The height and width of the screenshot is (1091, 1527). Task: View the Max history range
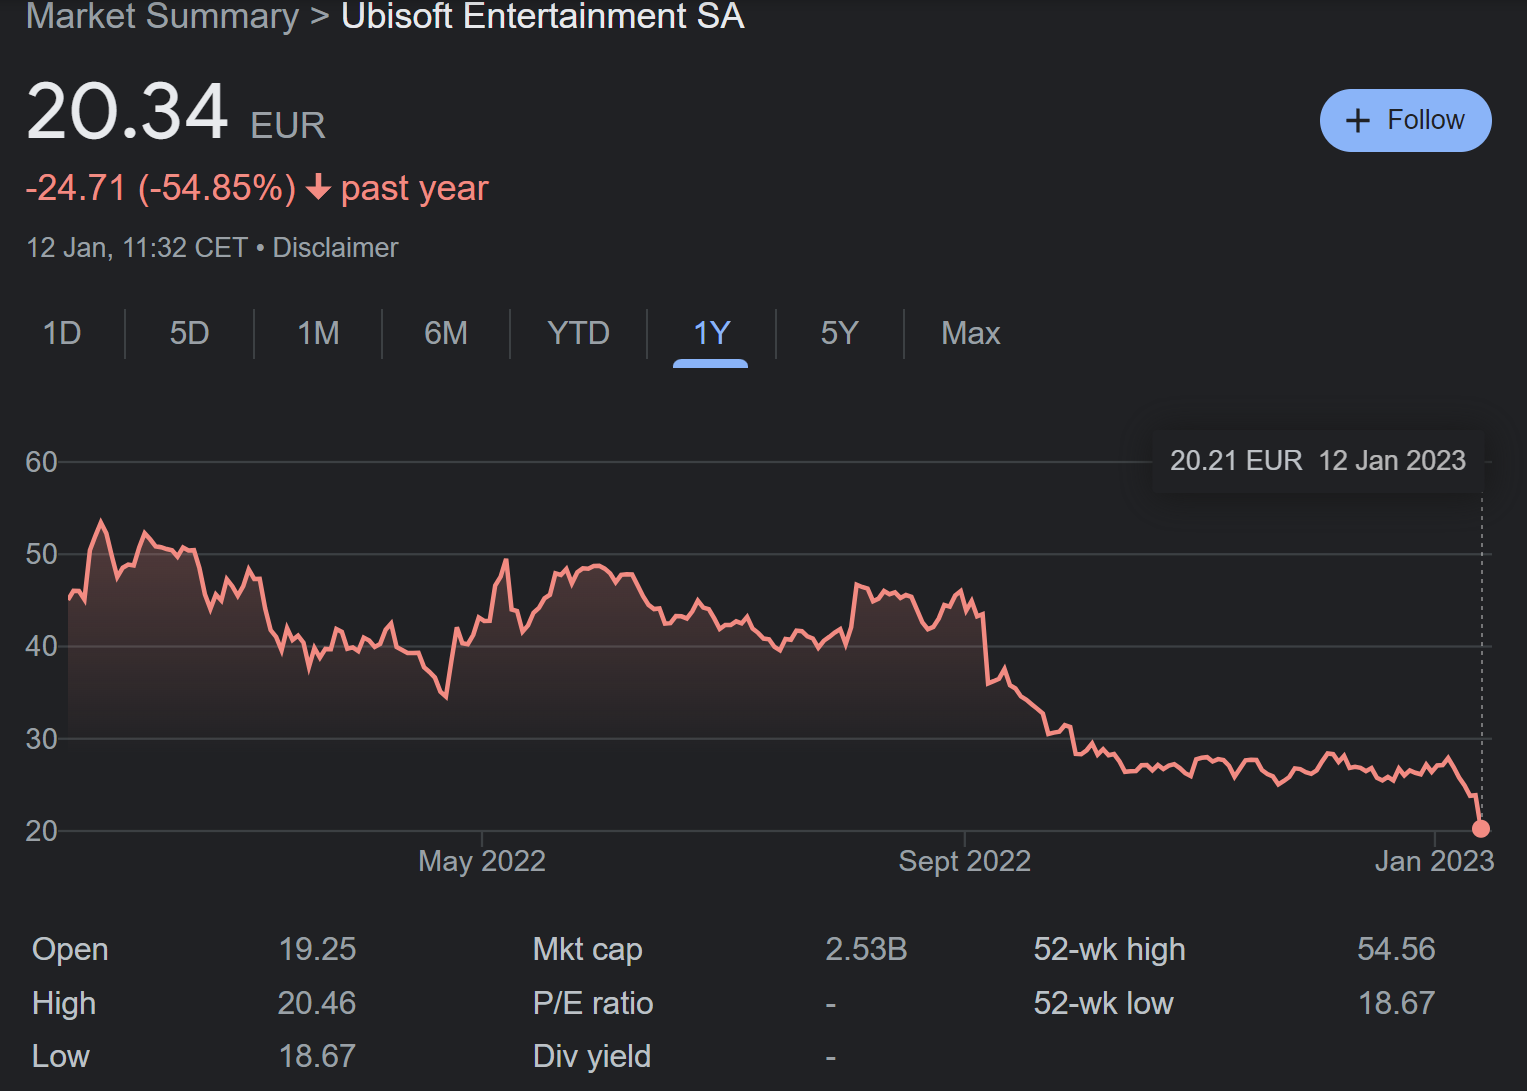(x=970, y=333)
